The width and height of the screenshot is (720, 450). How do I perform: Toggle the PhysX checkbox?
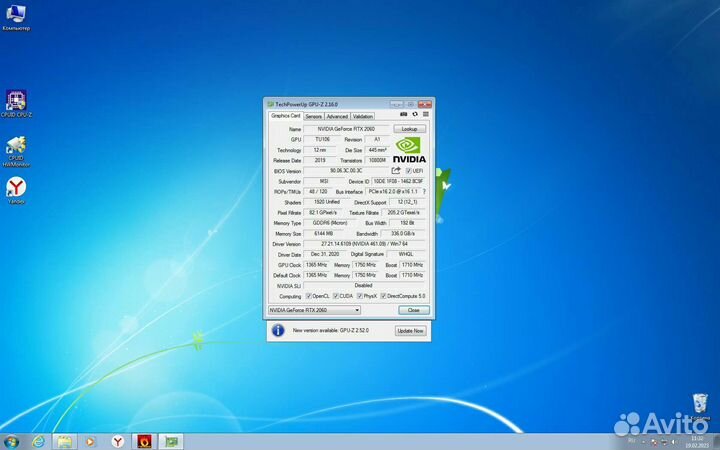pyautogui.click(x=360, y=296)
